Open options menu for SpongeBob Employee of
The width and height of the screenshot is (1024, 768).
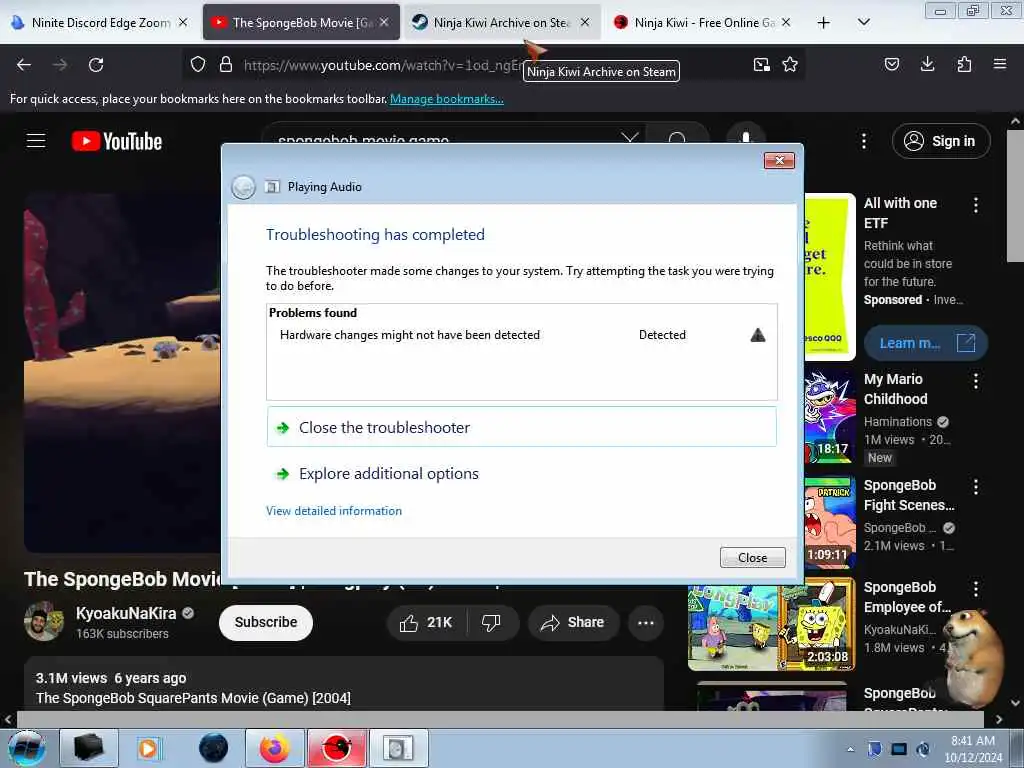point(976,589)
